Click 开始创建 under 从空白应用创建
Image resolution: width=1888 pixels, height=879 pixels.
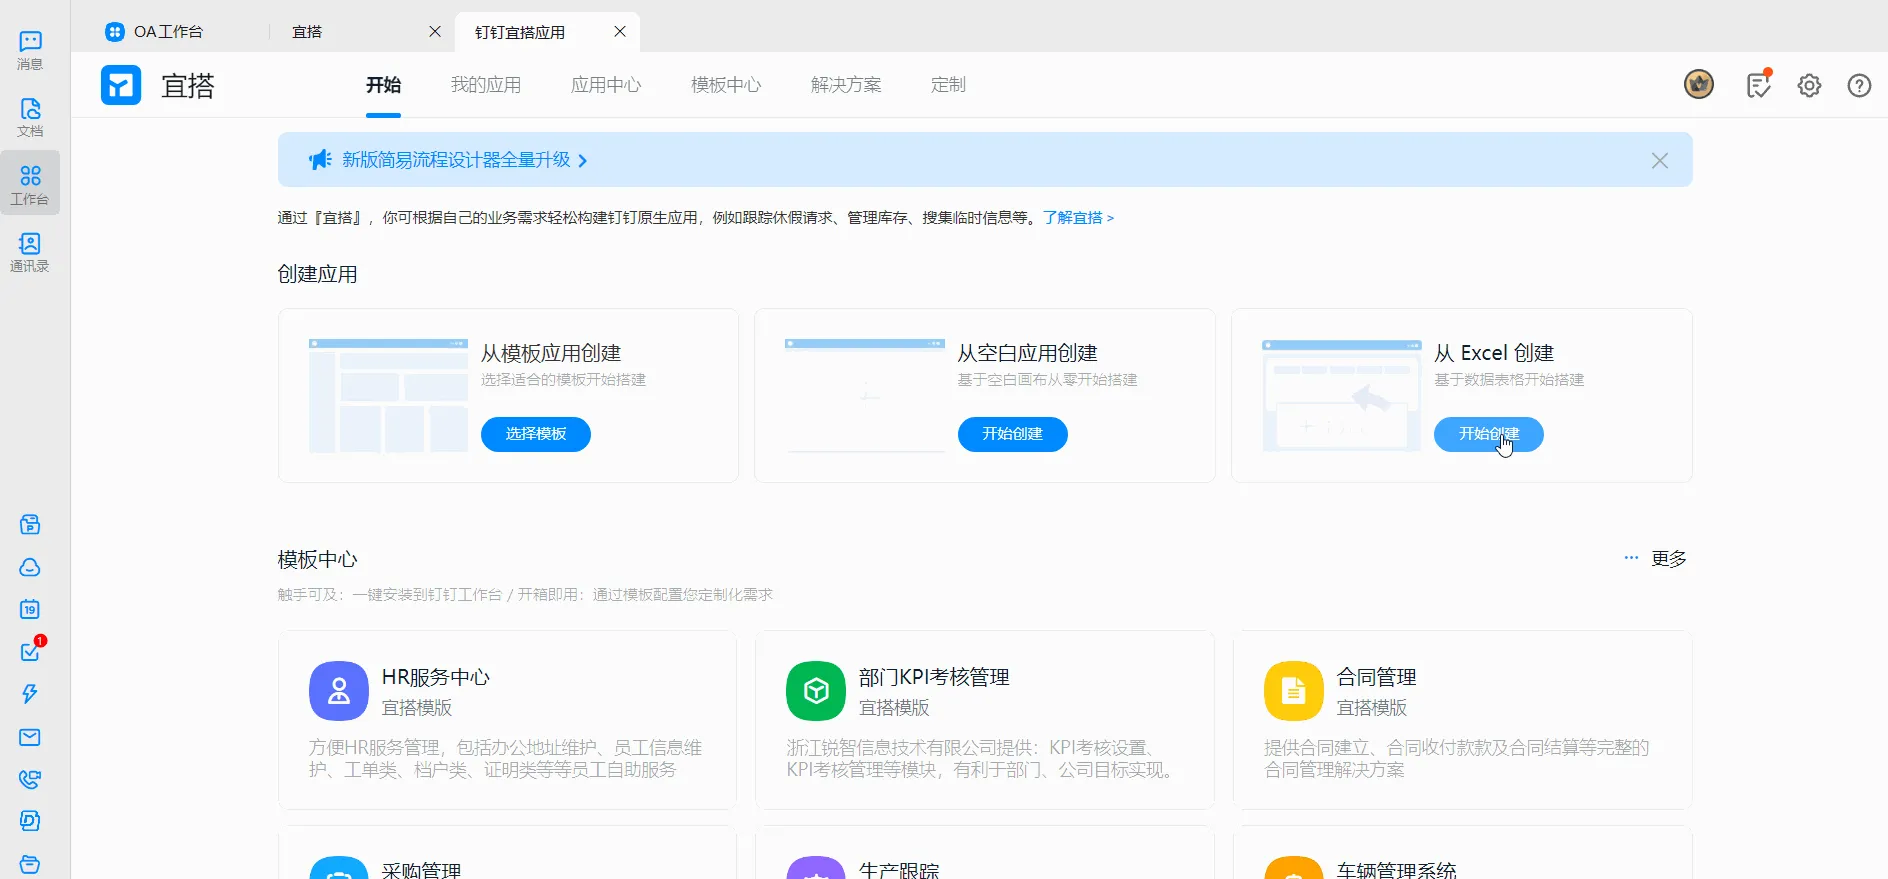pos(1013,434)
